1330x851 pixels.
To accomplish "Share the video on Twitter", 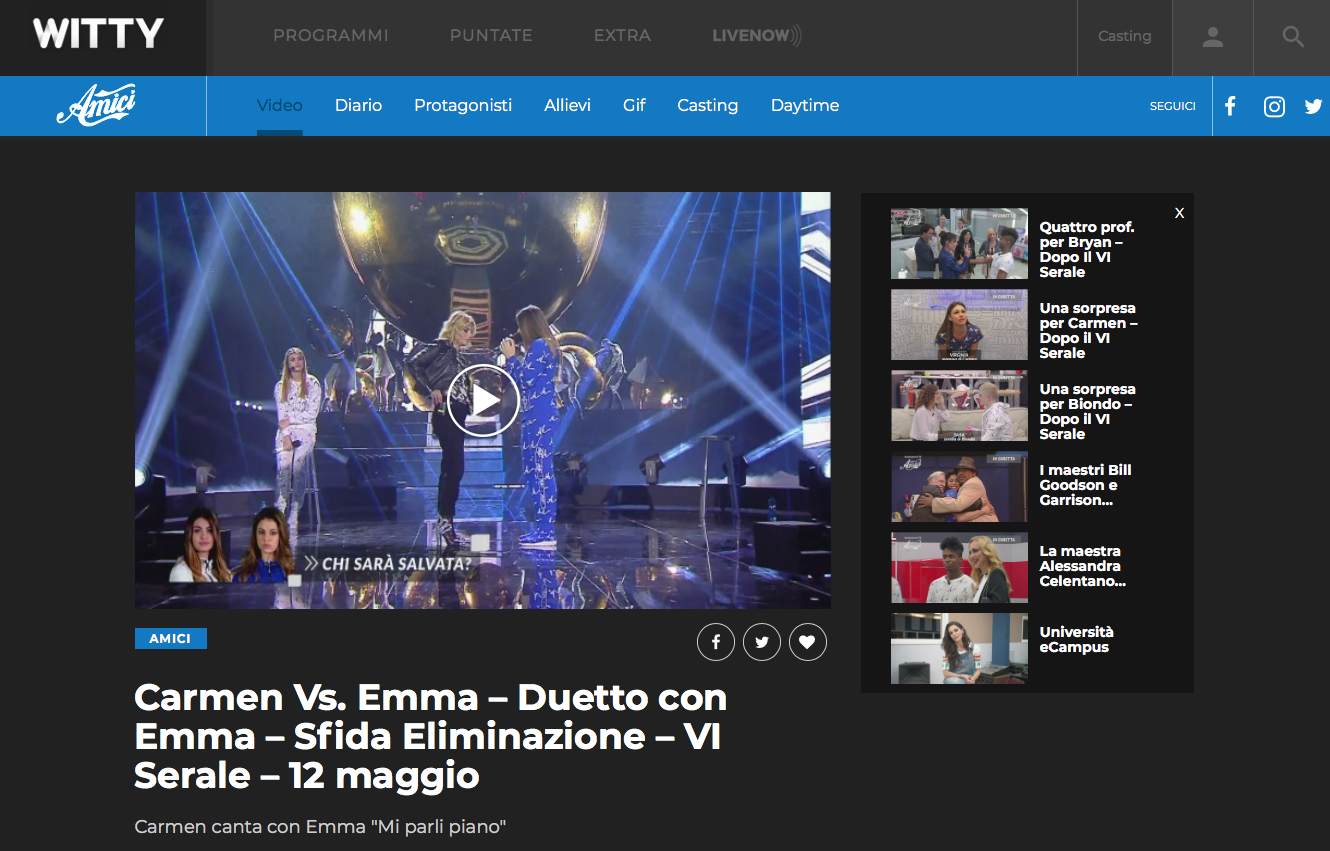I will coord(762,641).
